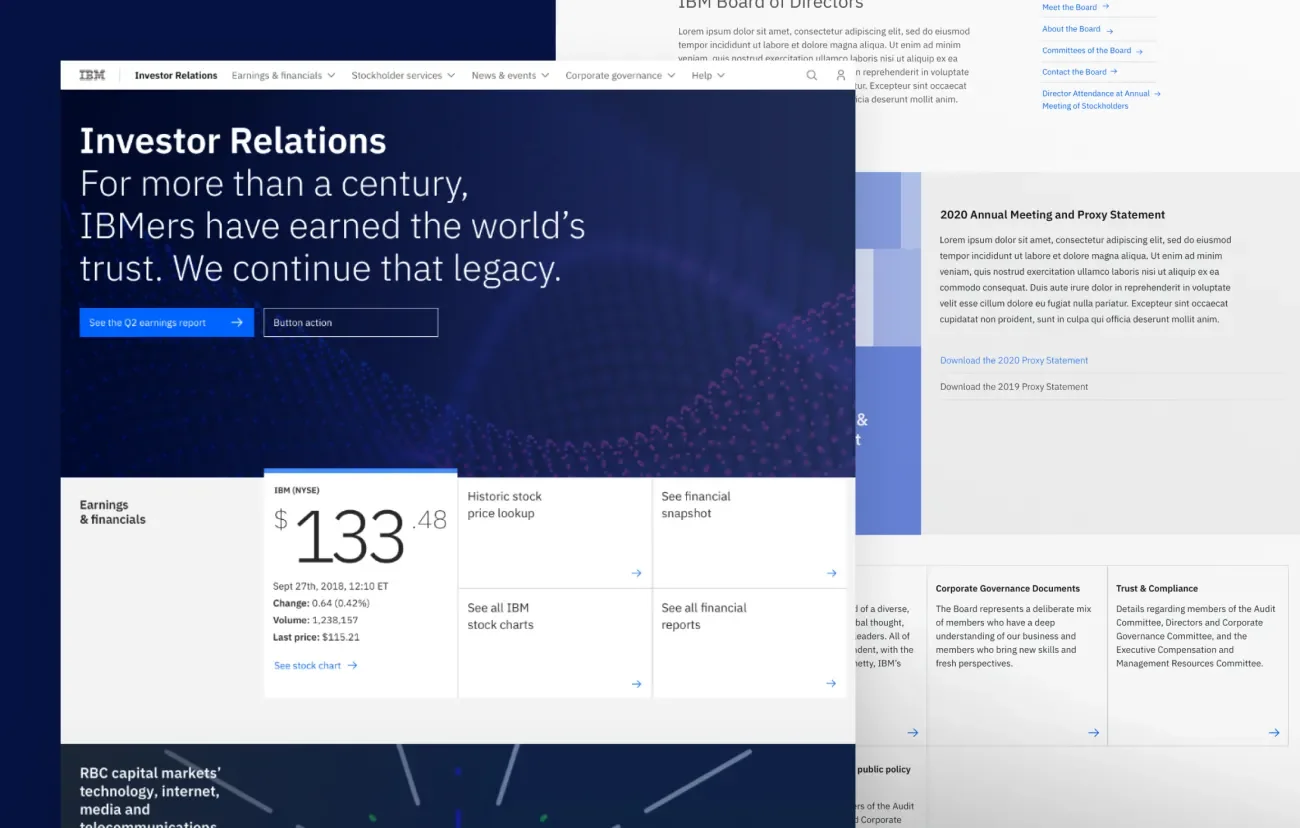Open Director Attendance at Annual Meeting link
1300x828 pixels.
coord(1096,99)
